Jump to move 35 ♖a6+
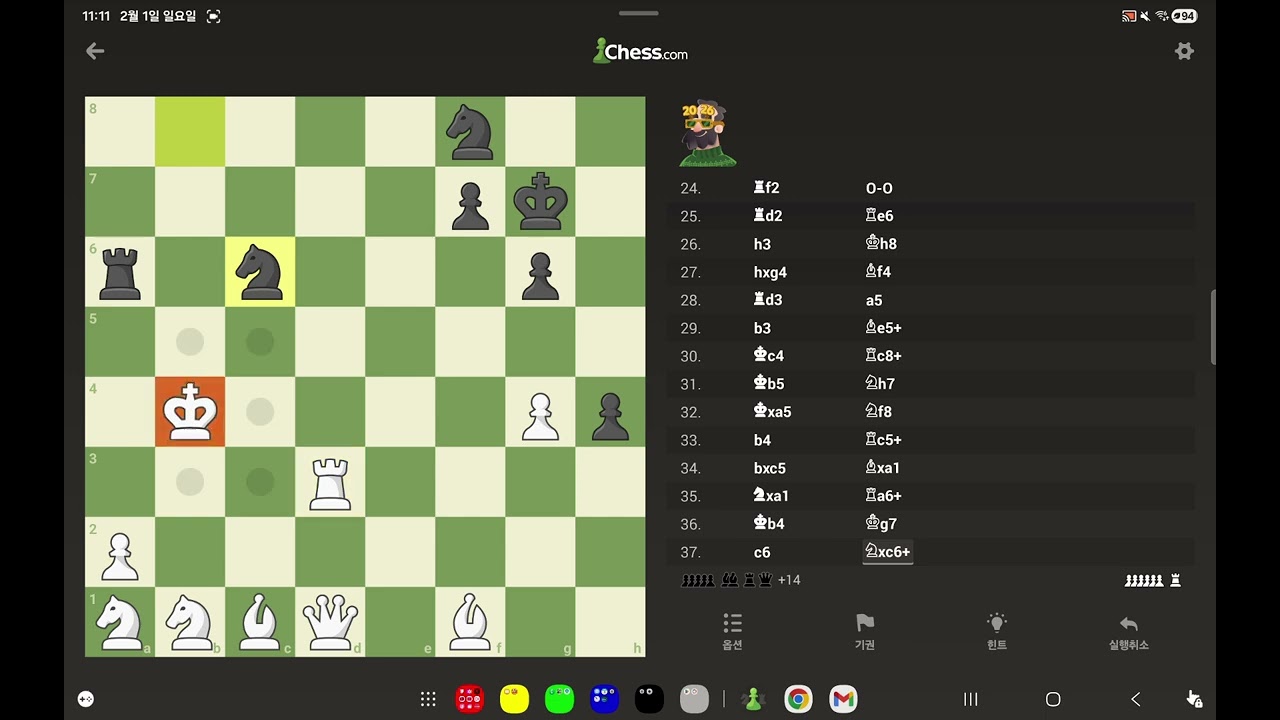The height and width of the screenshot is (720, 1280). click(x=884, y=496)
